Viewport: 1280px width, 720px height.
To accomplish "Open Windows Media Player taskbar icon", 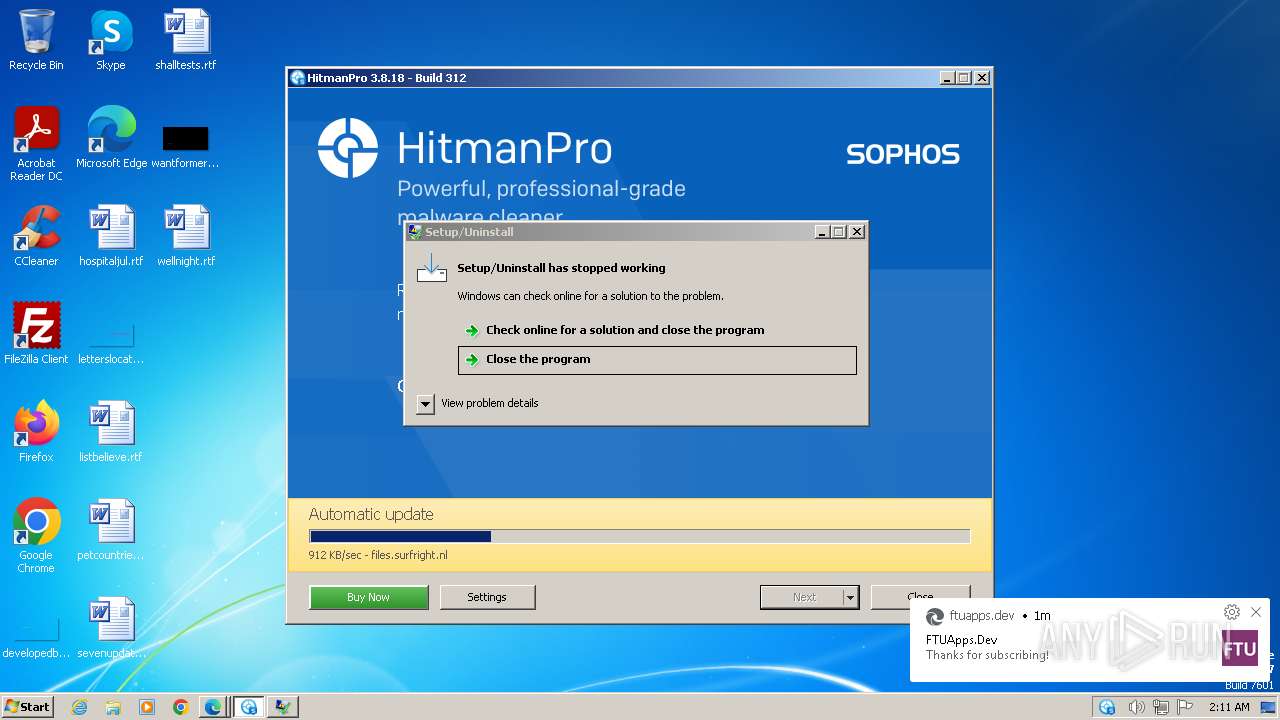I will pyautogui.click(x=147, y=707).
